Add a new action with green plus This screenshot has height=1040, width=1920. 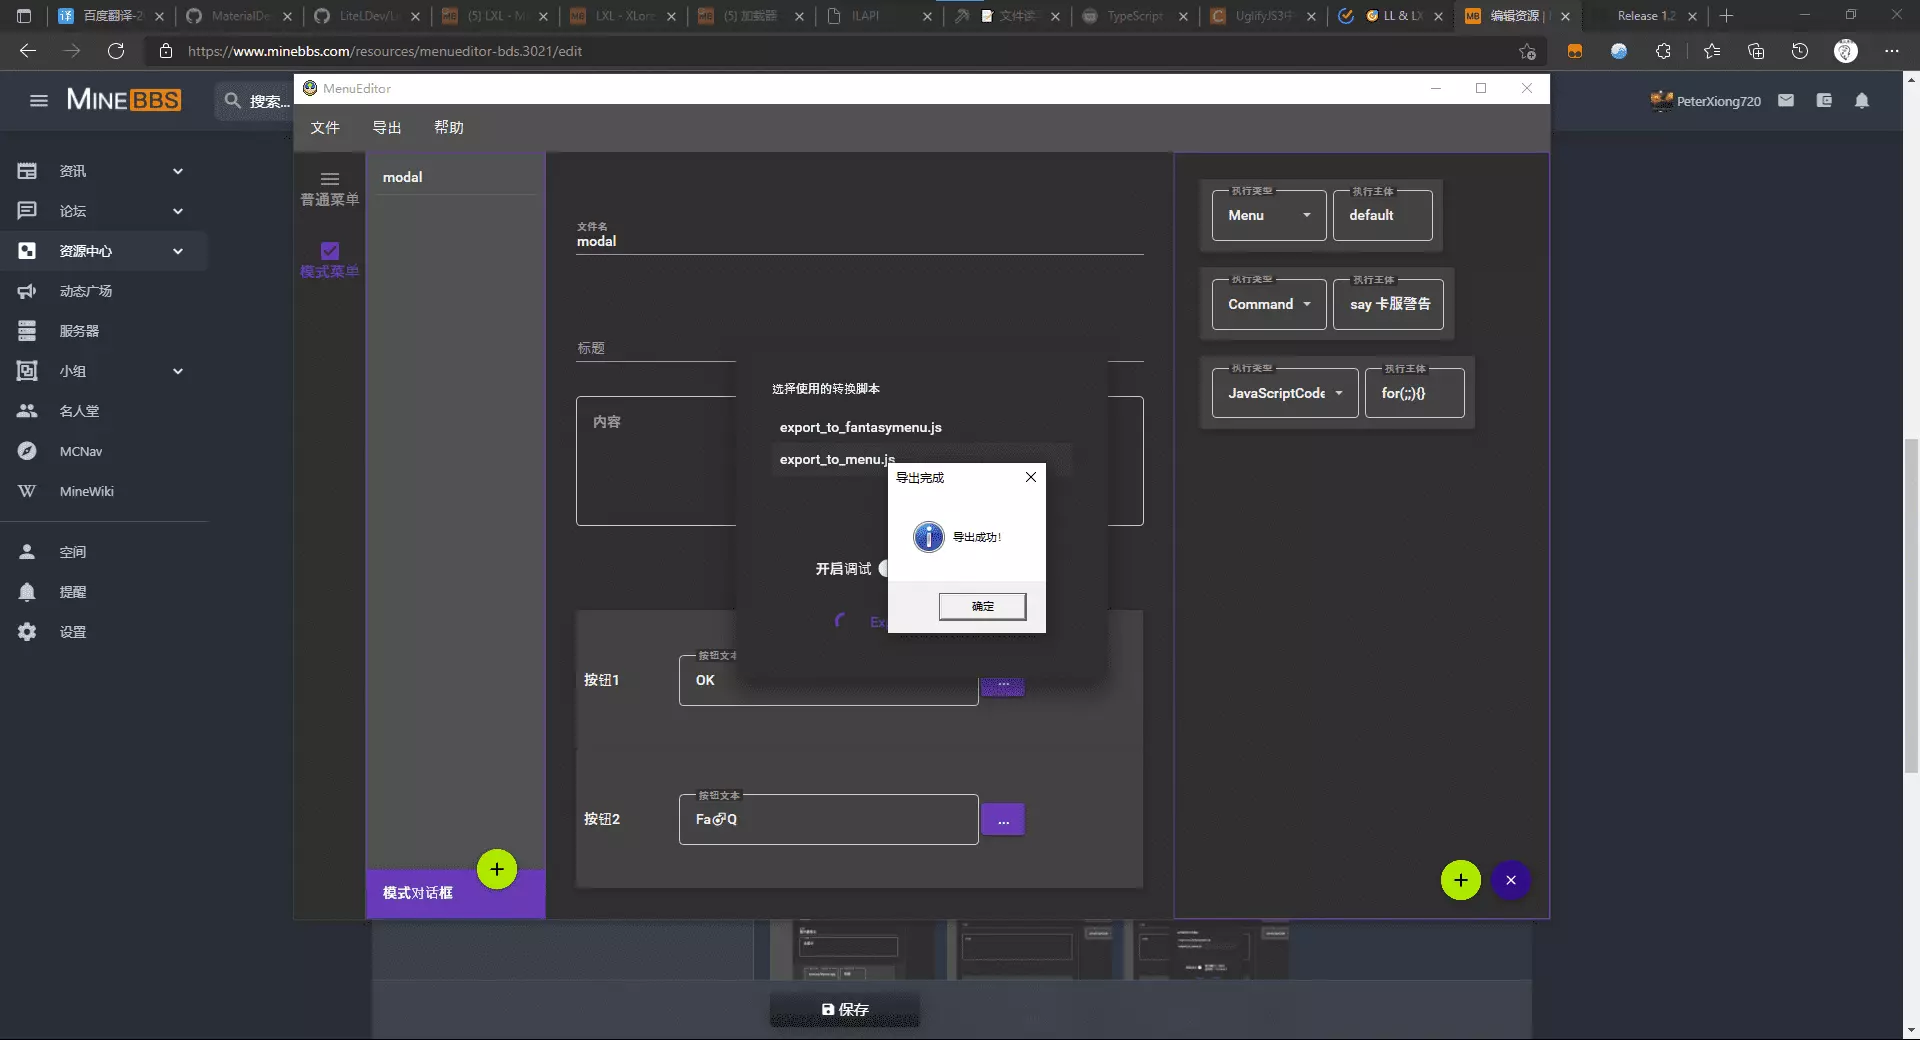pyautogui.click(x=1461, y=880)
